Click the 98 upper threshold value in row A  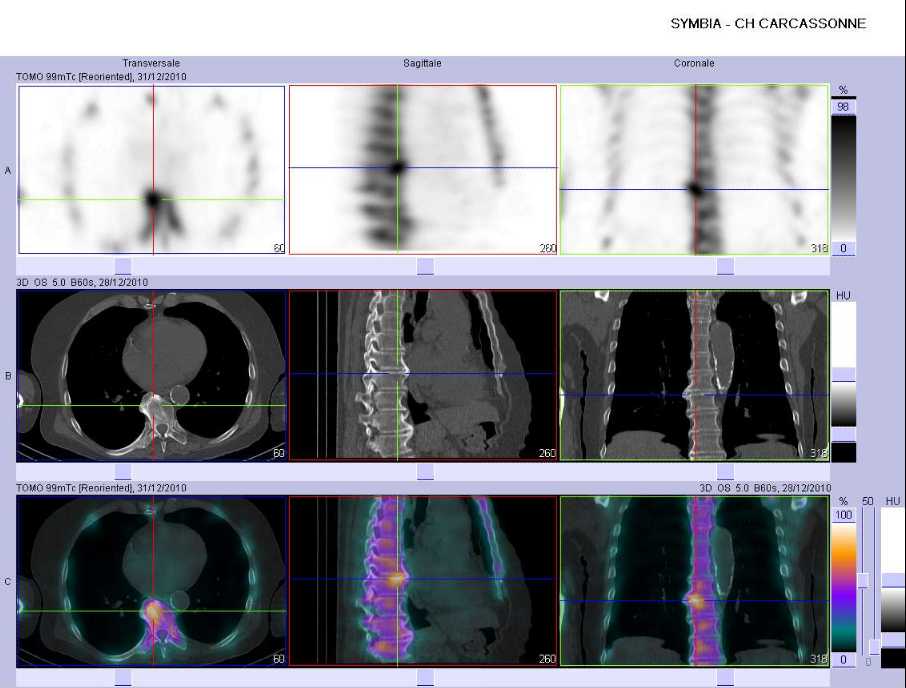coord(843,107)
